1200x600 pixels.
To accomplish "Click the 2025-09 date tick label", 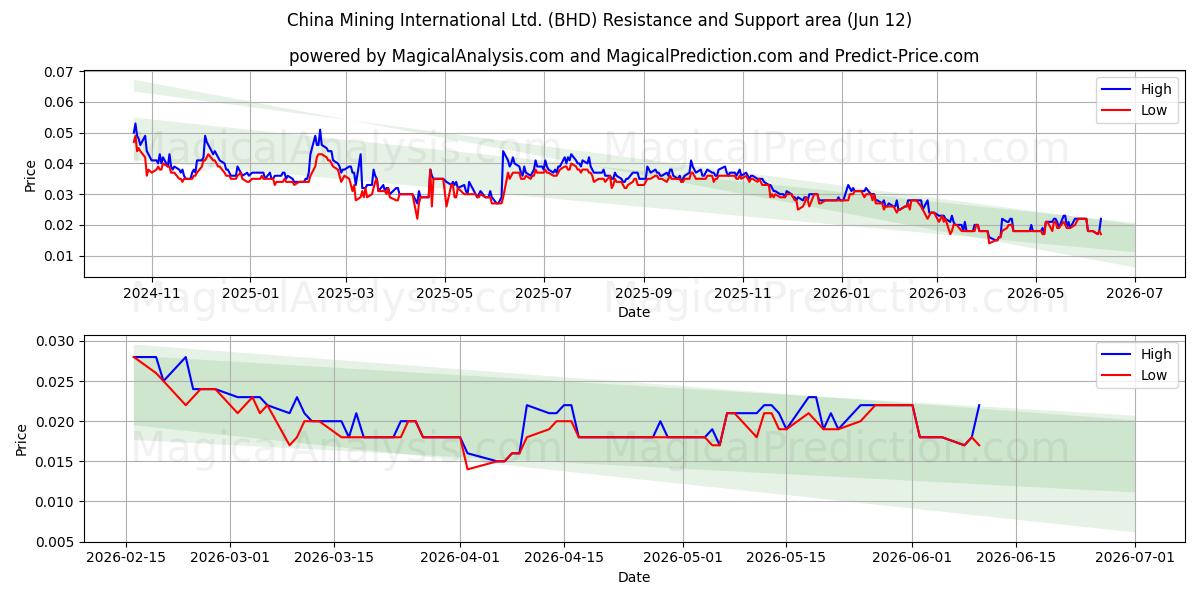I will 643,294.
